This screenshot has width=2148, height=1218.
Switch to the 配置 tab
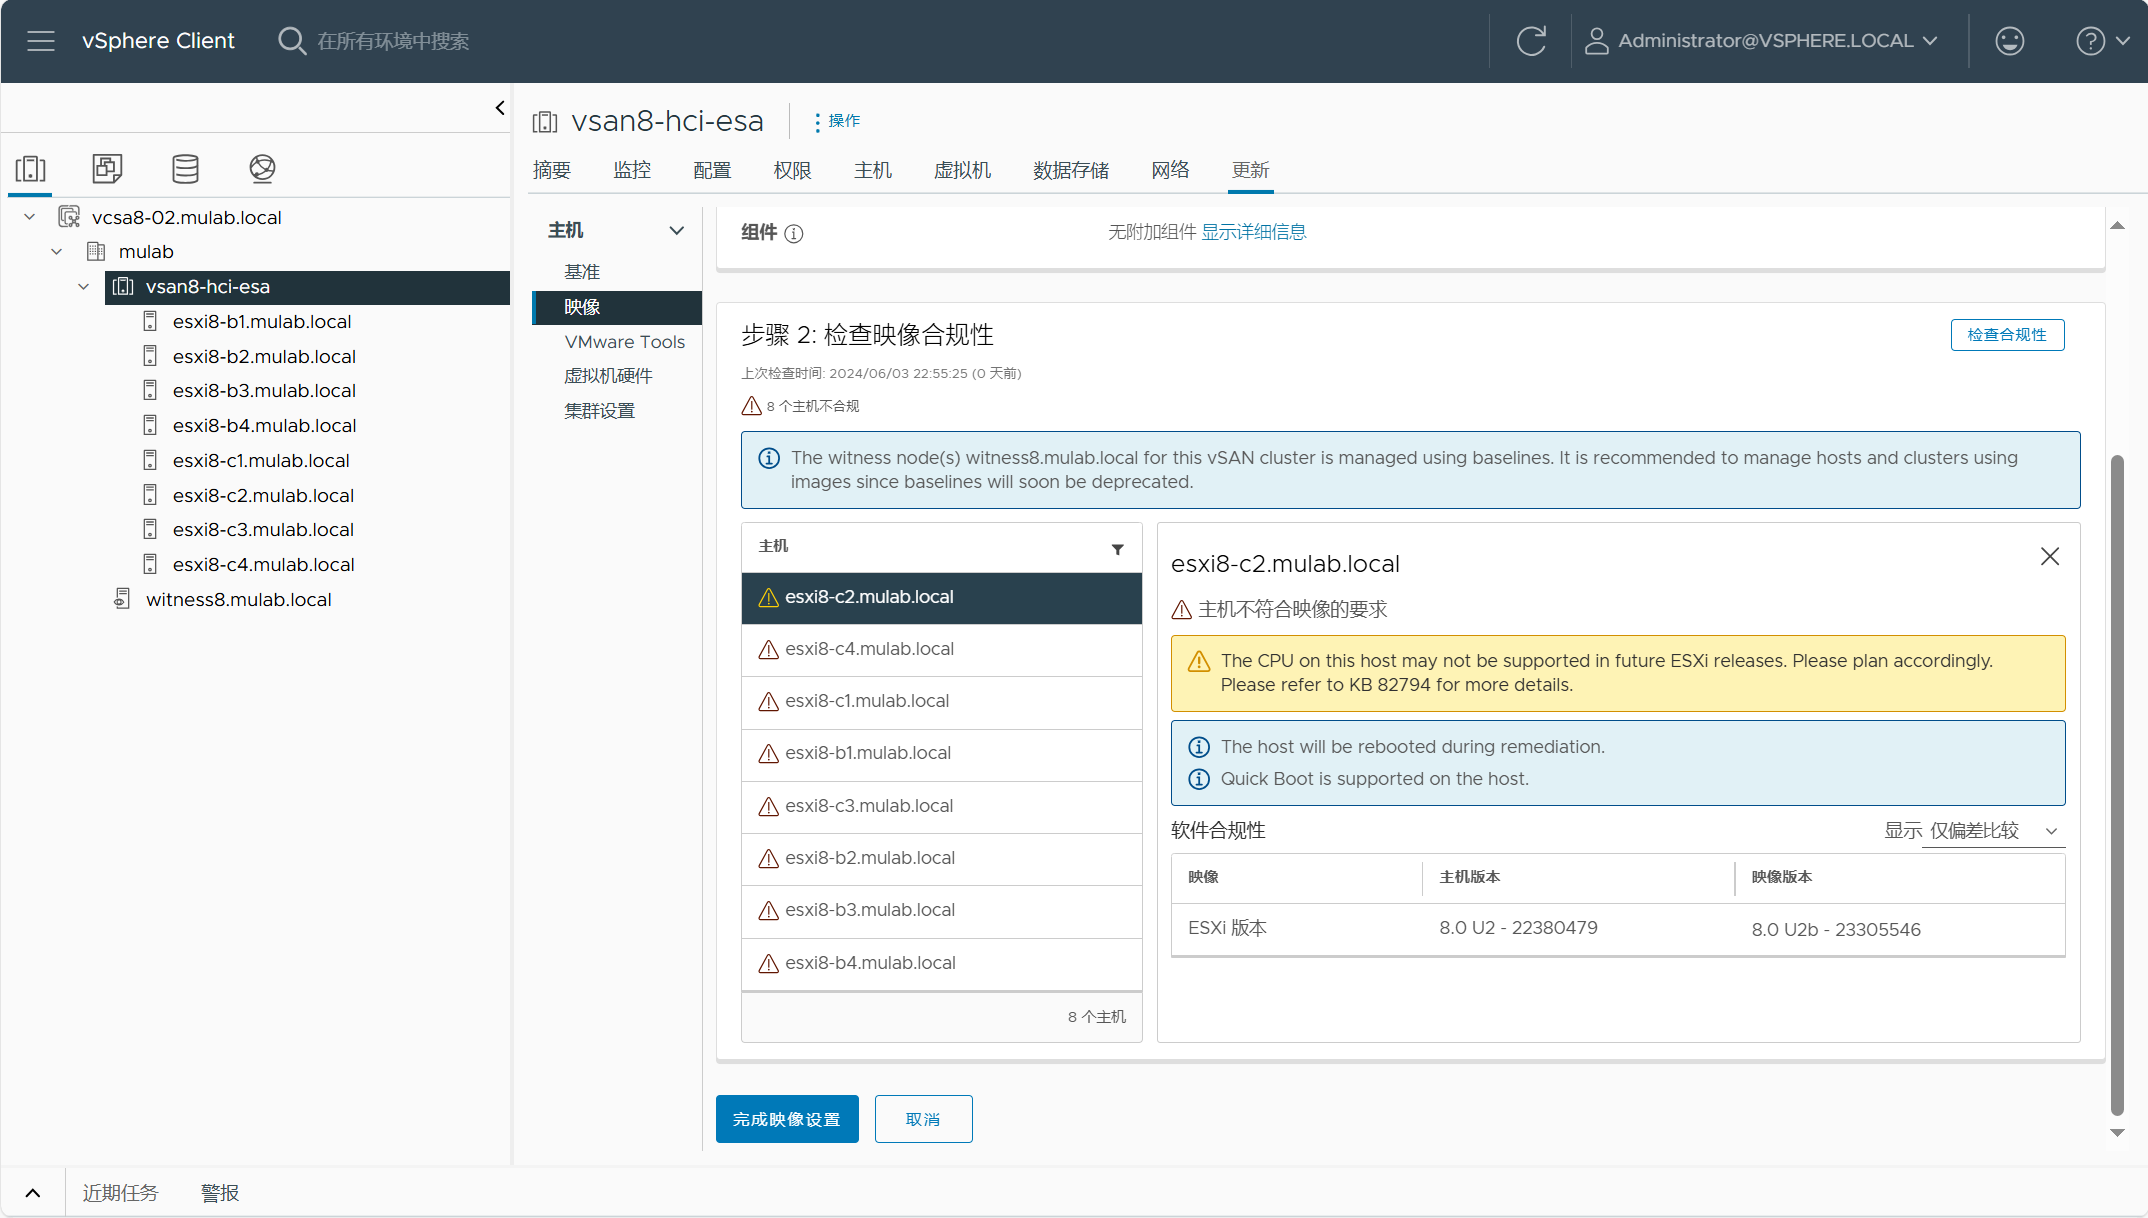[712, 171]
